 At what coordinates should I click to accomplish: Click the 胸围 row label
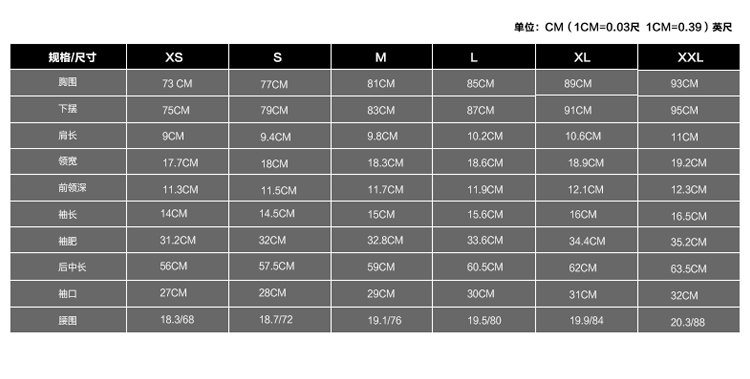[x=68, y=82]
